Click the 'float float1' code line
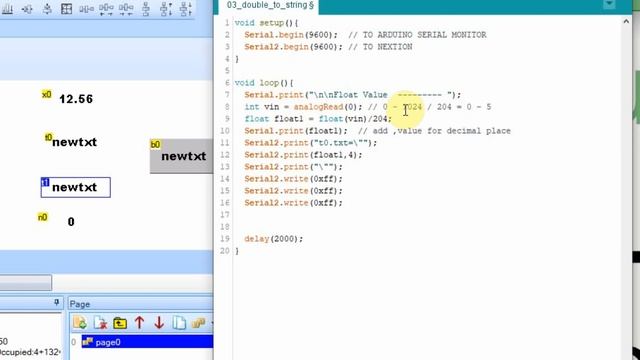The width and height of the screenshot is (640, 360). point(318,119)
